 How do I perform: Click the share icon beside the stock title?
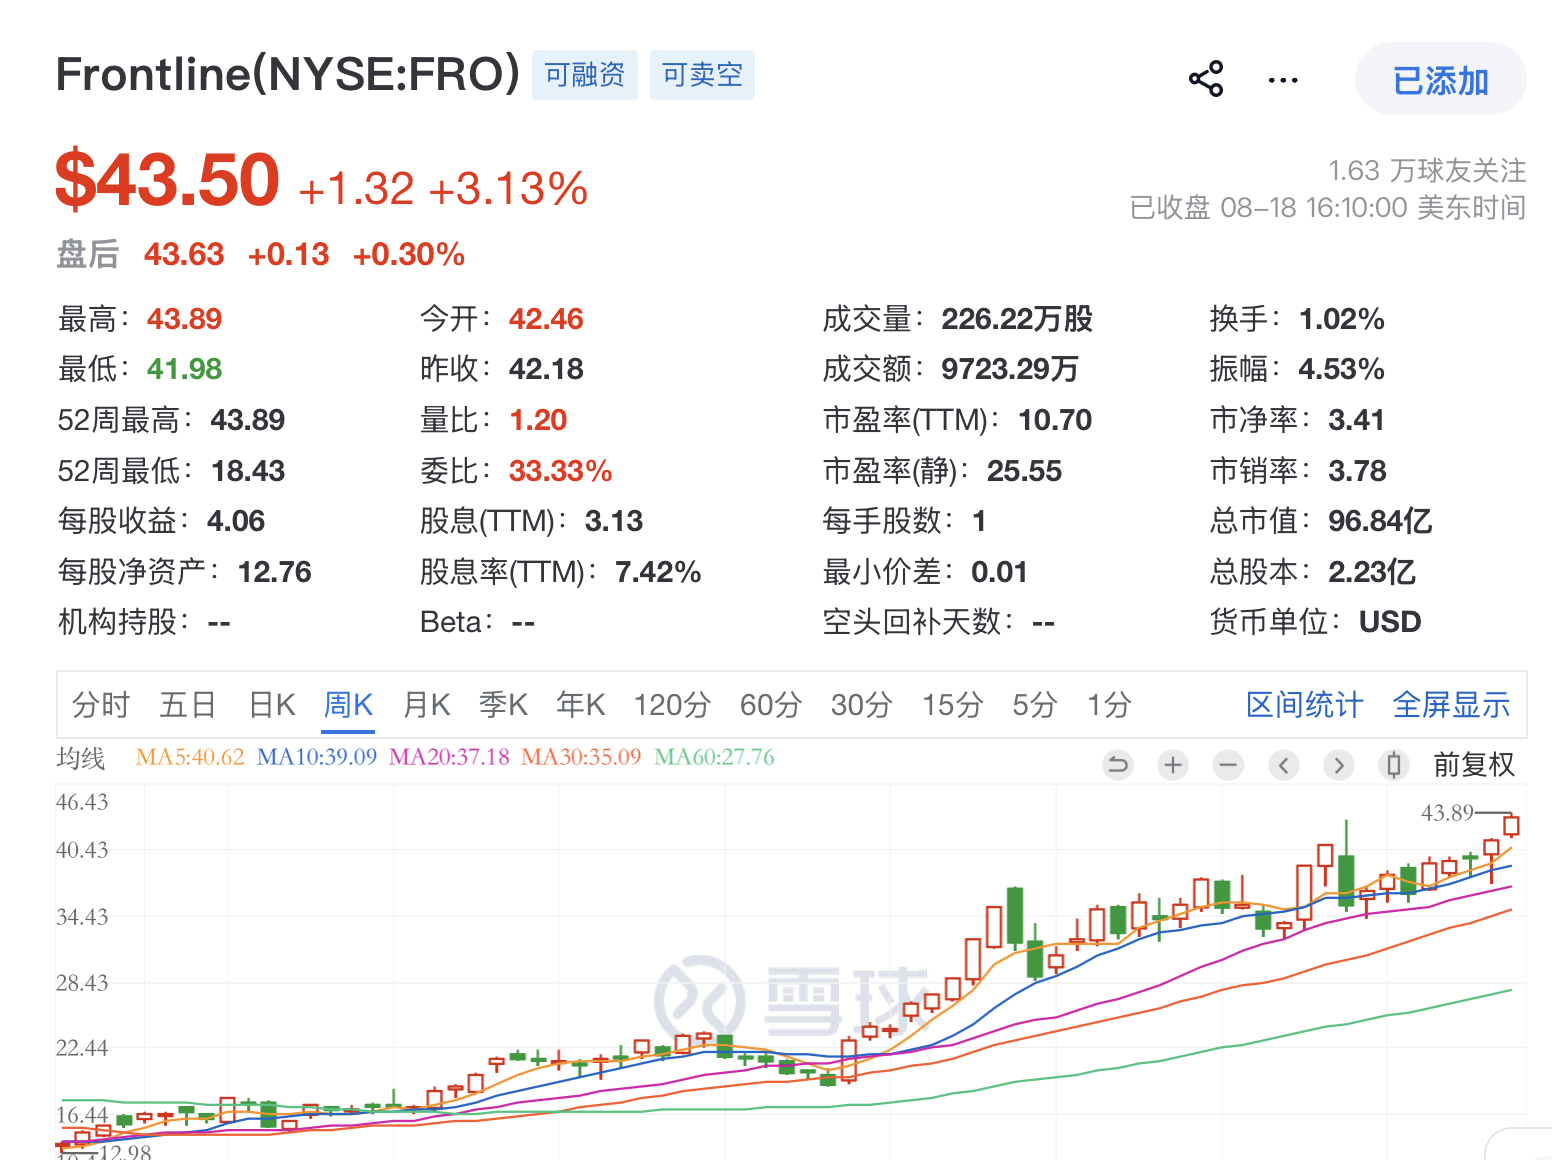pos(1206,79)
